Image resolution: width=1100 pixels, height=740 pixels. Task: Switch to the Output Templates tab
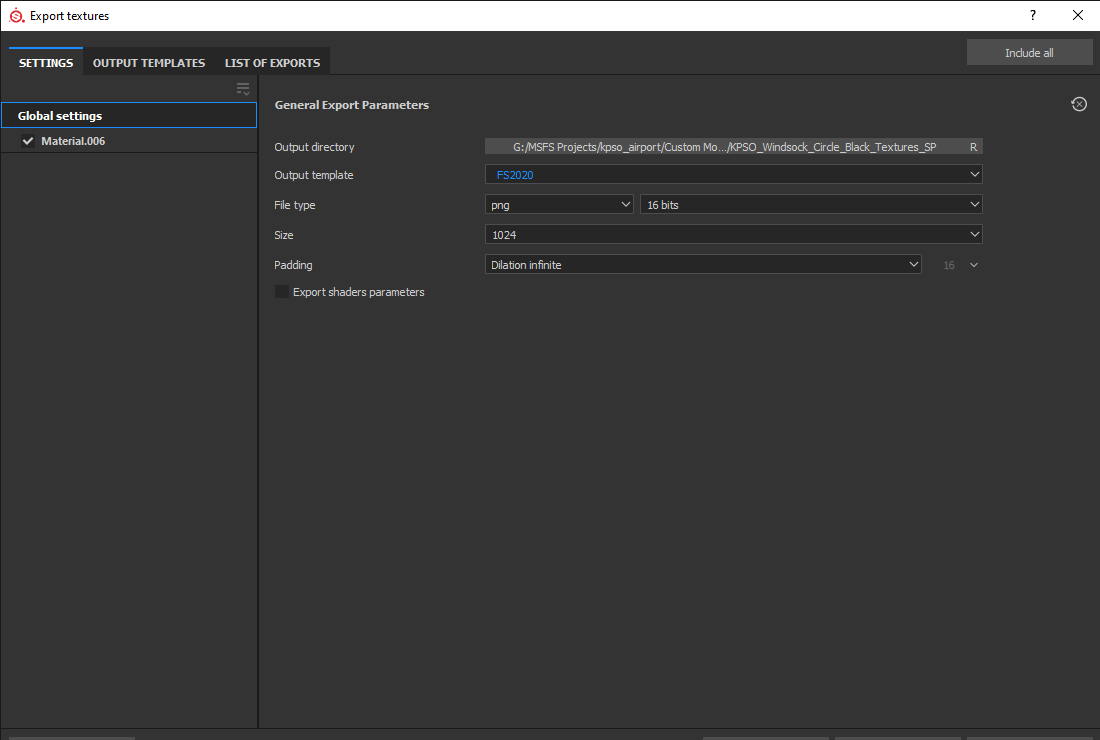(x=149, y=63)
